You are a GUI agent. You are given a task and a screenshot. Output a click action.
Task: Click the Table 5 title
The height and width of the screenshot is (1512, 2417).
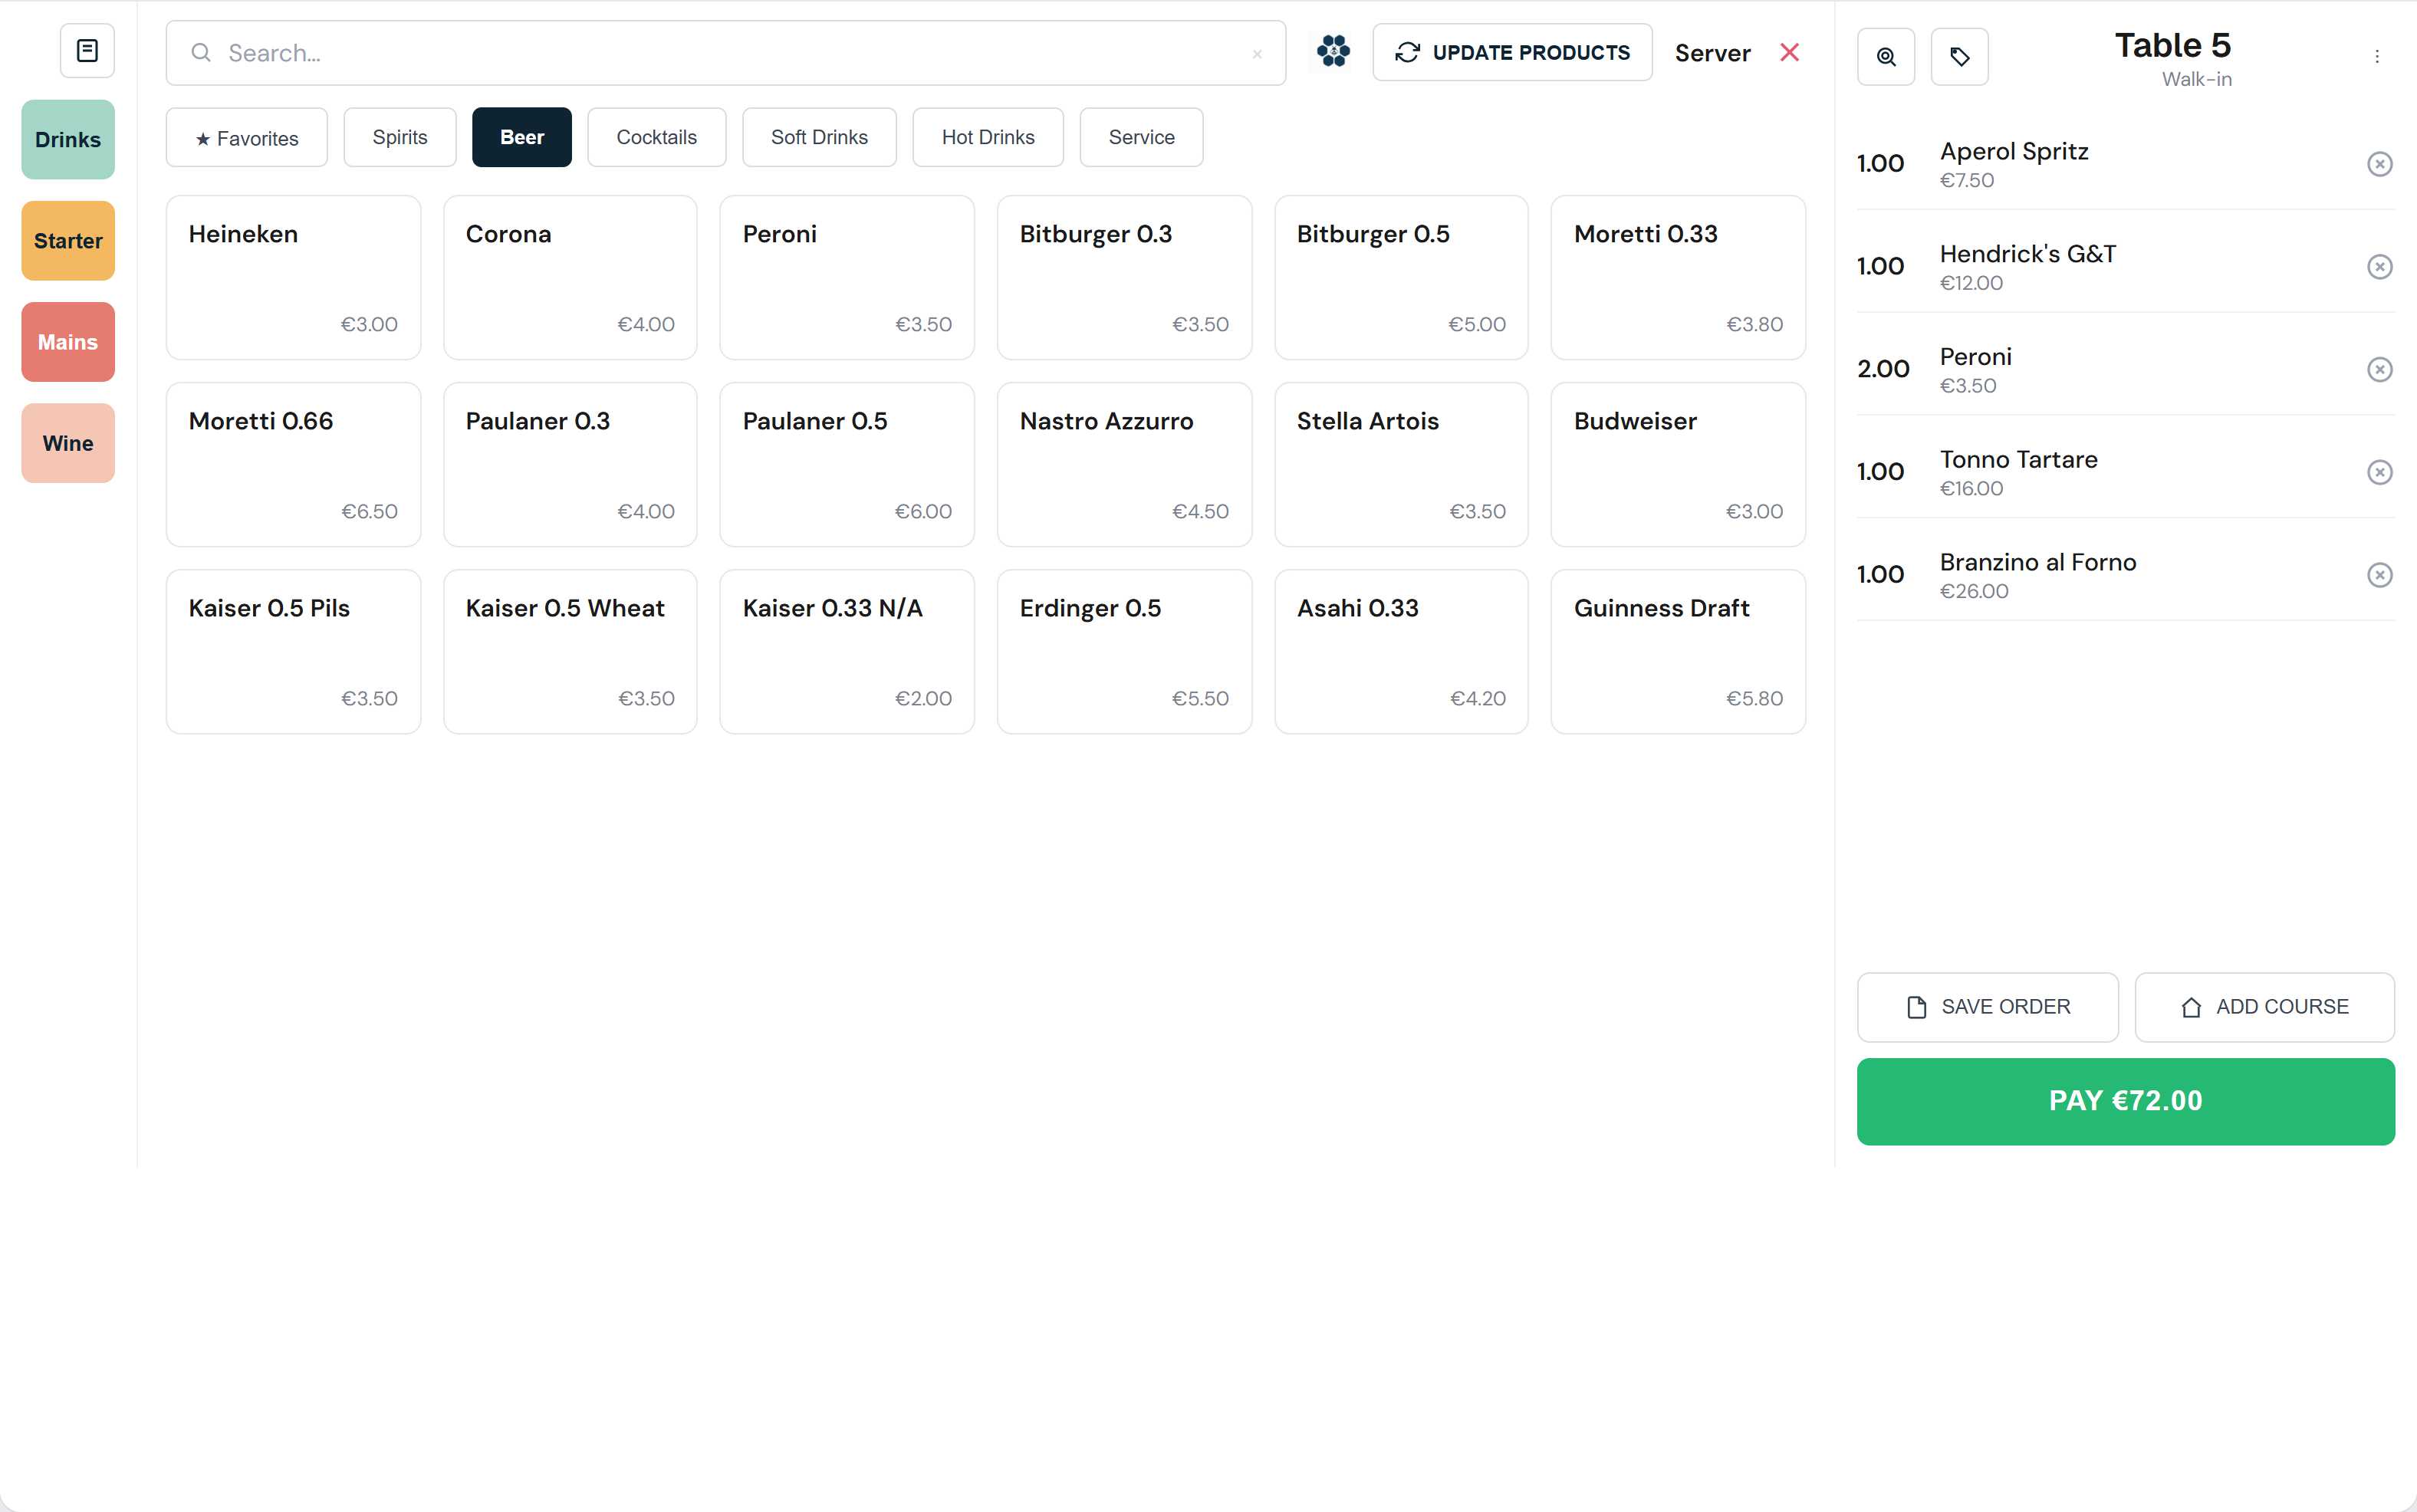(2172, 46)
